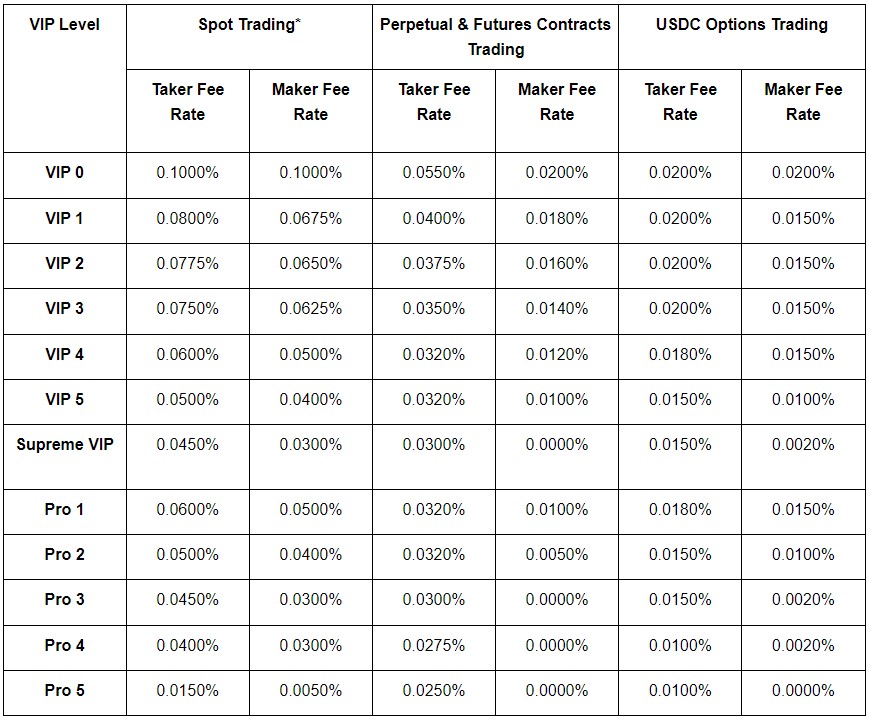Image resolution: width=869 pixels, height=718 pixels.
Task: Click the Perpetual & Futures Contracts Trading header
Action: point(495,37)
